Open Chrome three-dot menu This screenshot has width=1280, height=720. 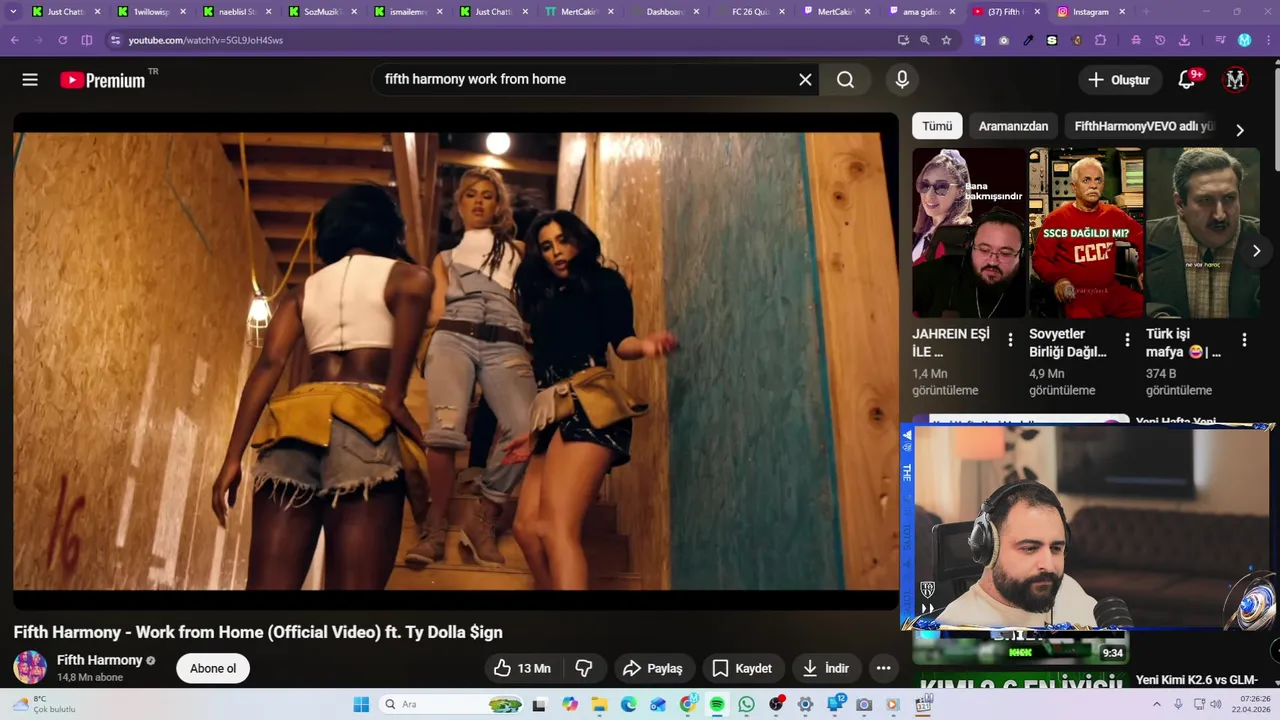(1267, 40)
